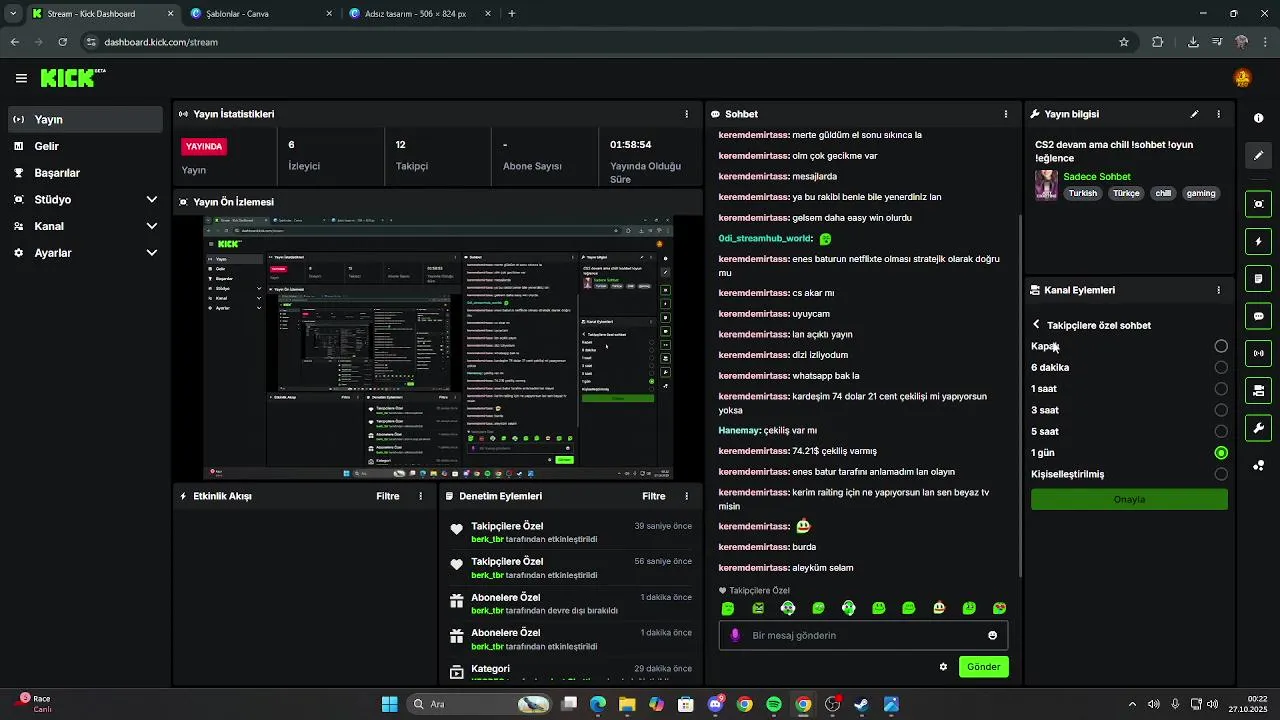Select the 3 saat radio option
Viewport: 1280px width, 720px height.
[1221, 410]
